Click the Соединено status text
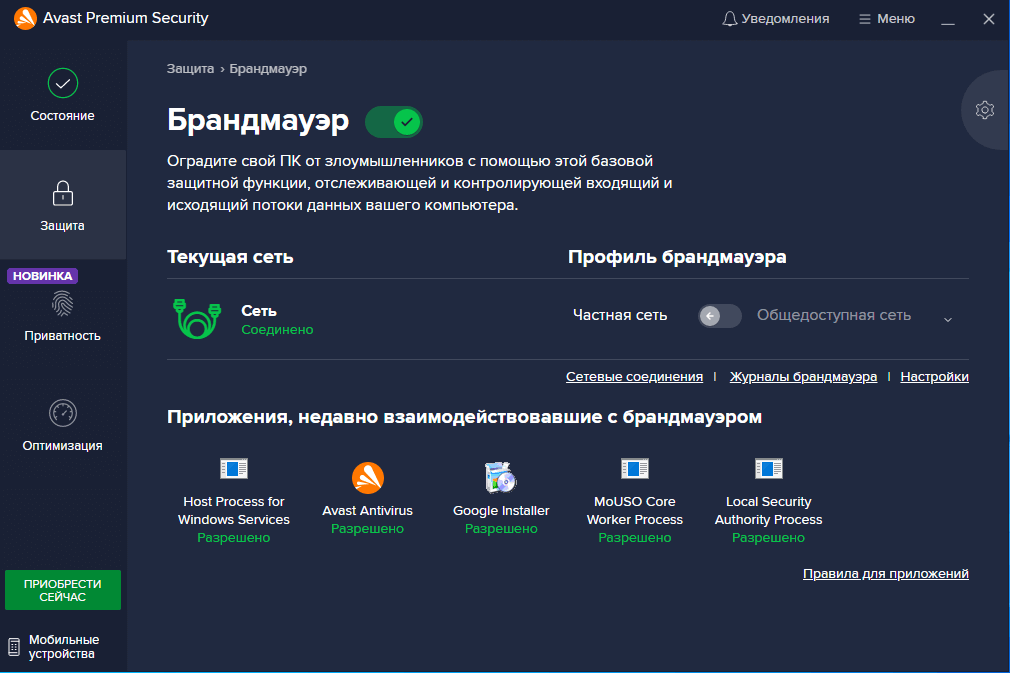 277,330
